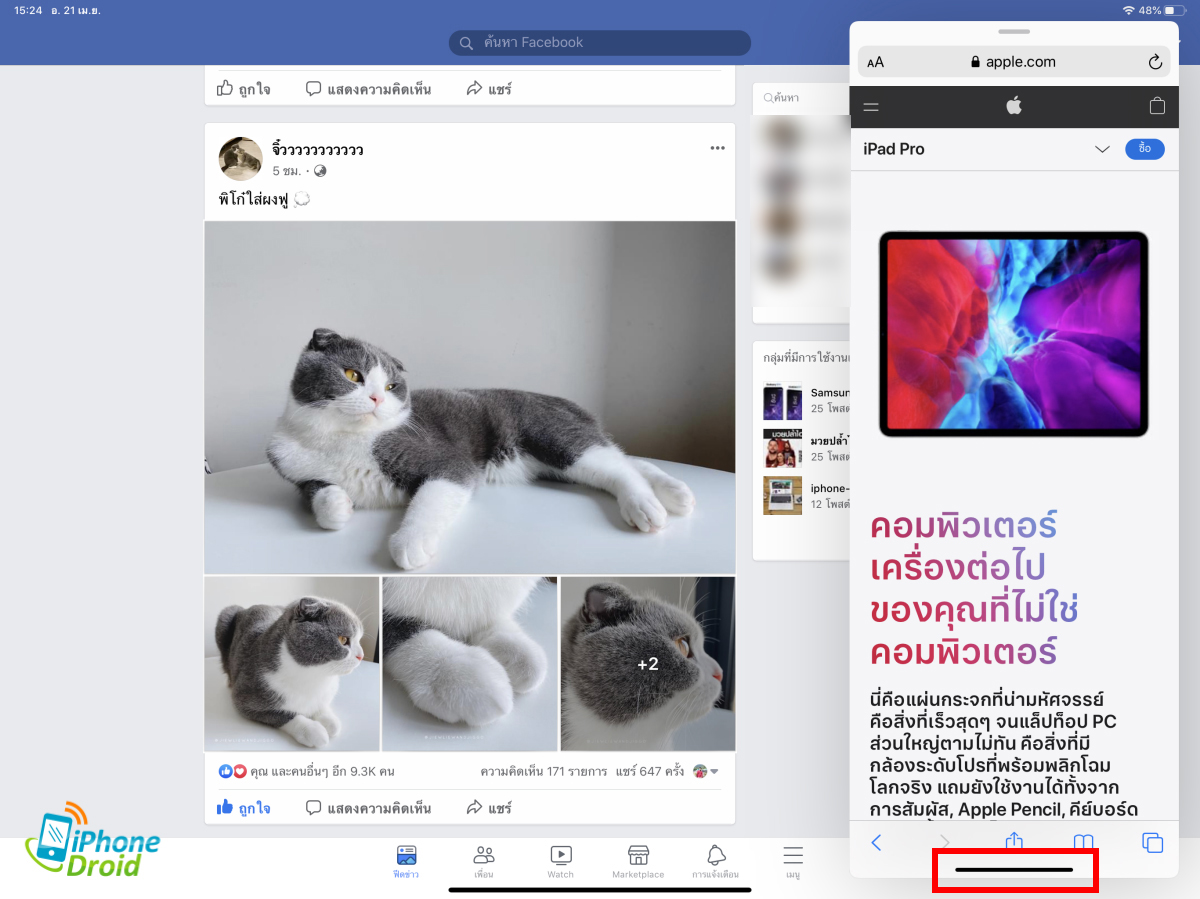This screenshot has width=1200, height=899.
Task: Open the Samsung group in the sidebar
Action: [x=806, y=401]
